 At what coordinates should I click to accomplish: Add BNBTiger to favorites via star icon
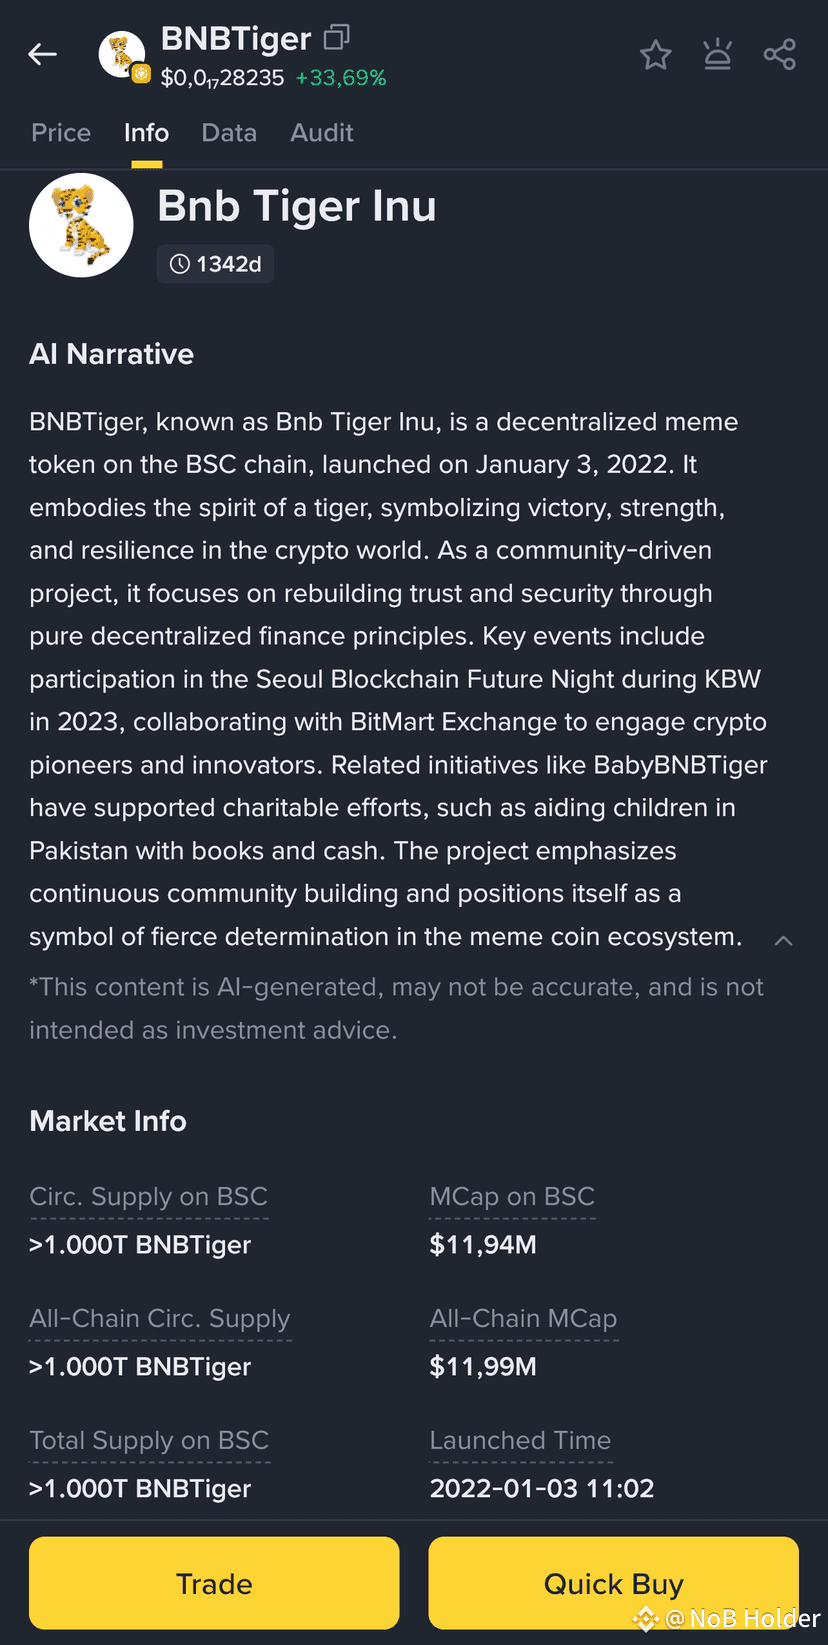[x=656, y=55]
